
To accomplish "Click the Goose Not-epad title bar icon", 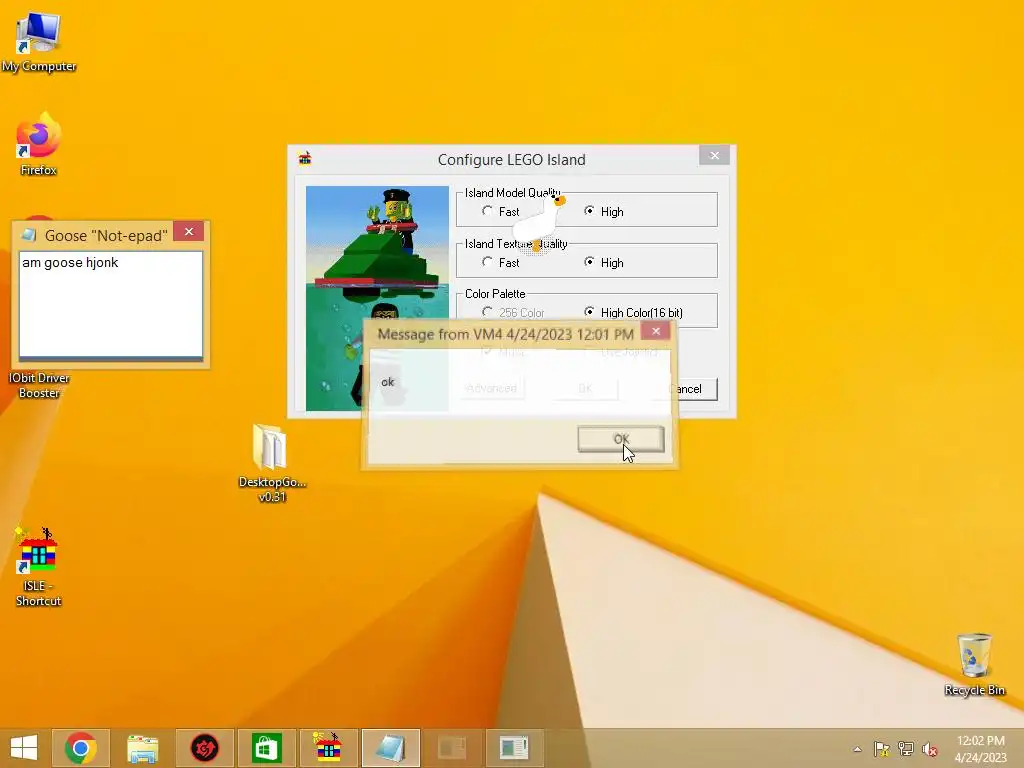I will click(29, 235).
